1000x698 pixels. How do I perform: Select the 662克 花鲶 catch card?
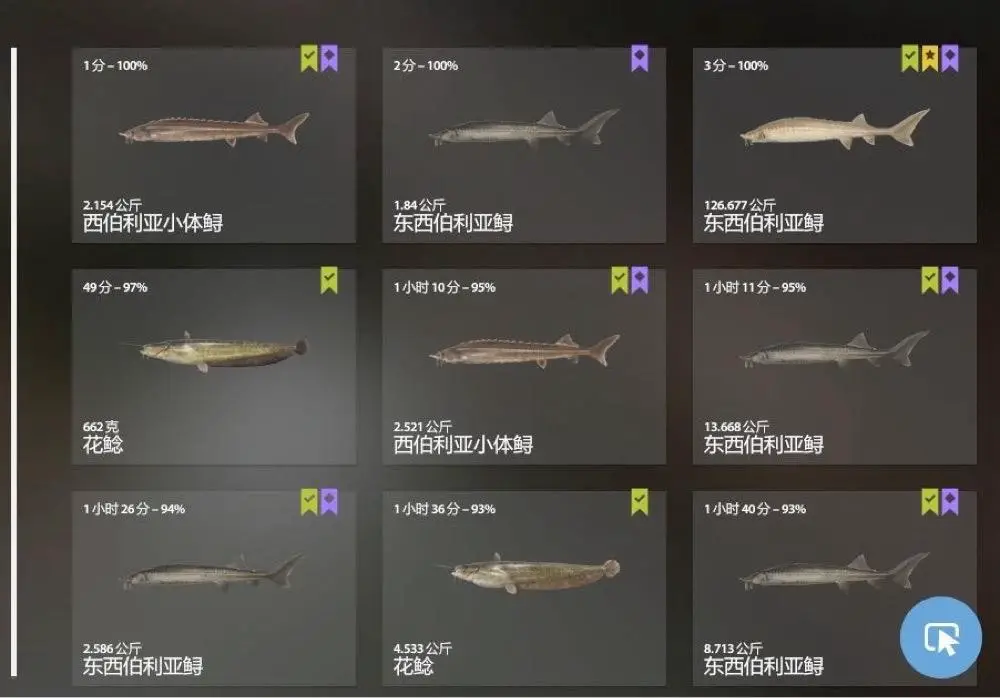[214, 367]
